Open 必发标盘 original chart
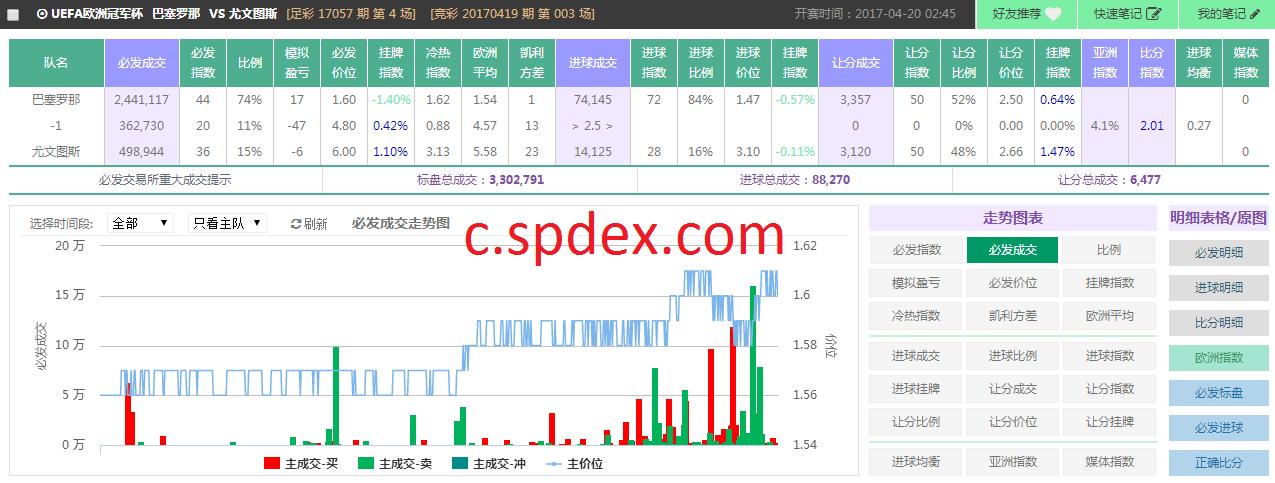 click(x=1218, y=393)
